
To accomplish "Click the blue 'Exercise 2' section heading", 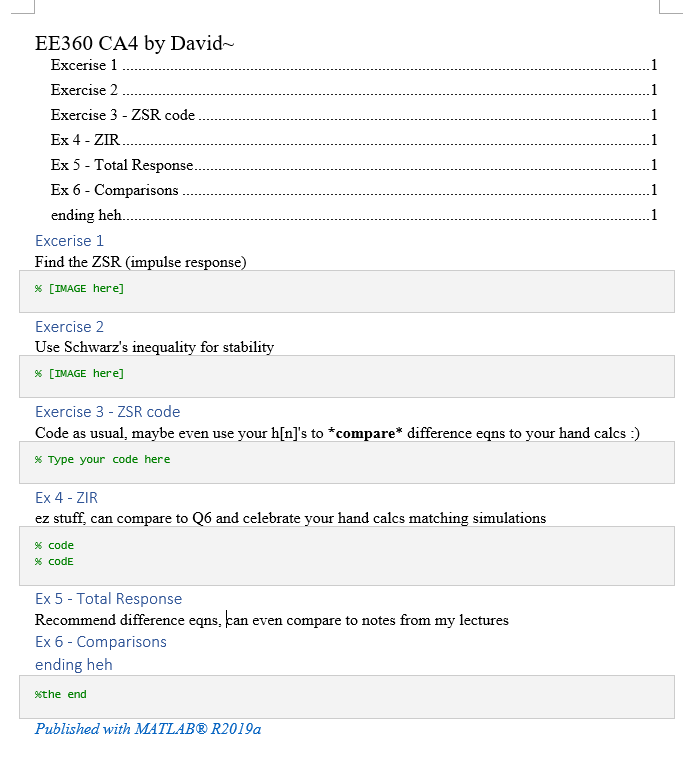I will [x=69, y=327].
